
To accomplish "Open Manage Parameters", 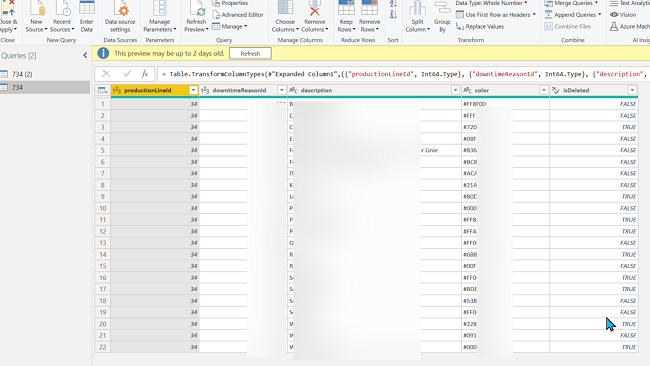I will (160, 17).
